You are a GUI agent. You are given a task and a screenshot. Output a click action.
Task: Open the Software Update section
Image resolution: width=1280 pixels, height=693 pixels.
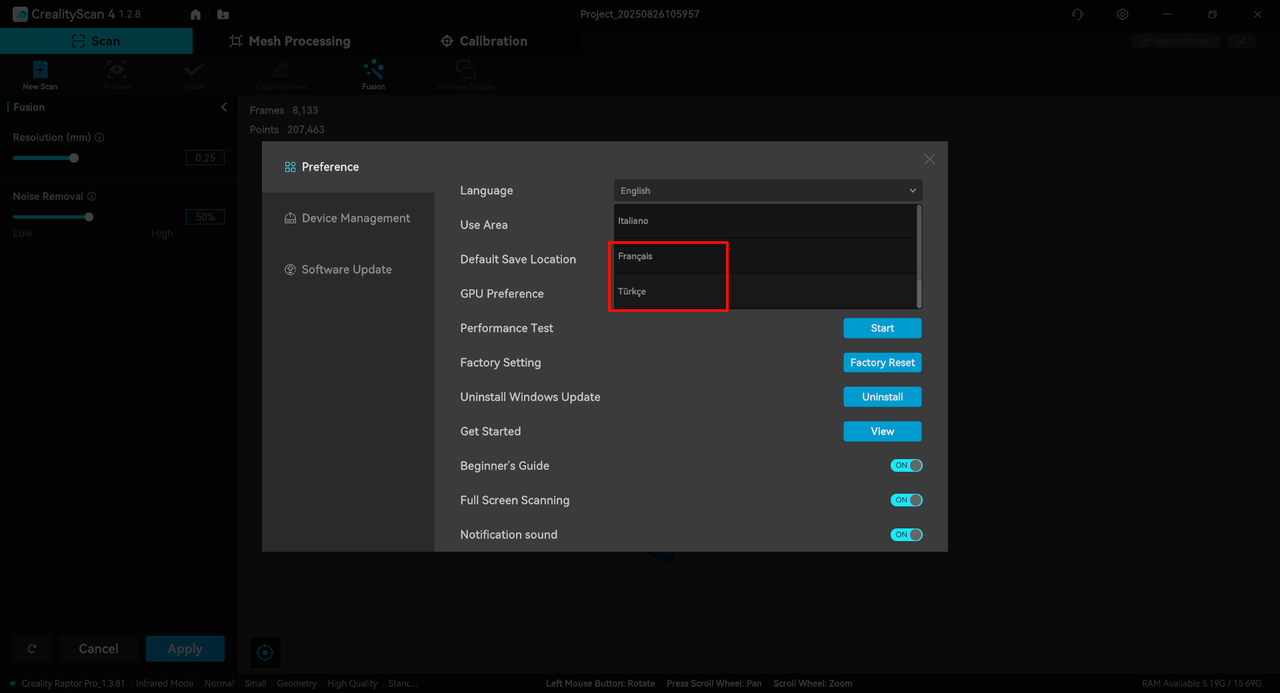point(346,270)
